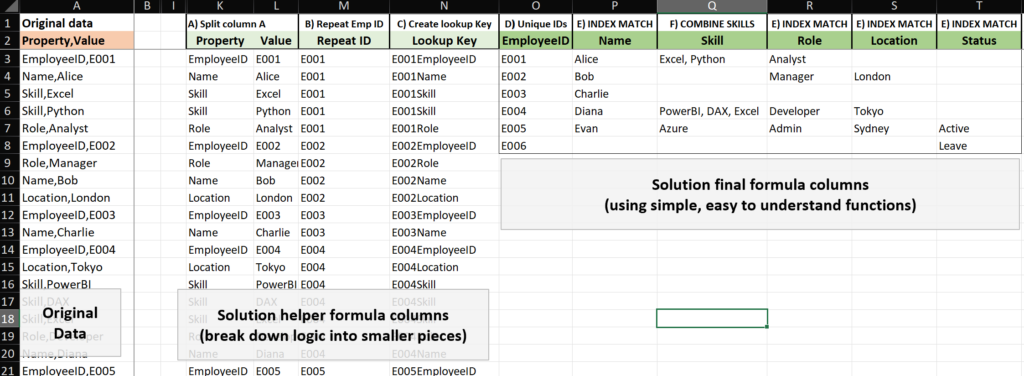Select lookup key cell 'E001EmployeeID'
Image resolution: width=1024 pixels, height=376 pixels.
coord(444,59)
